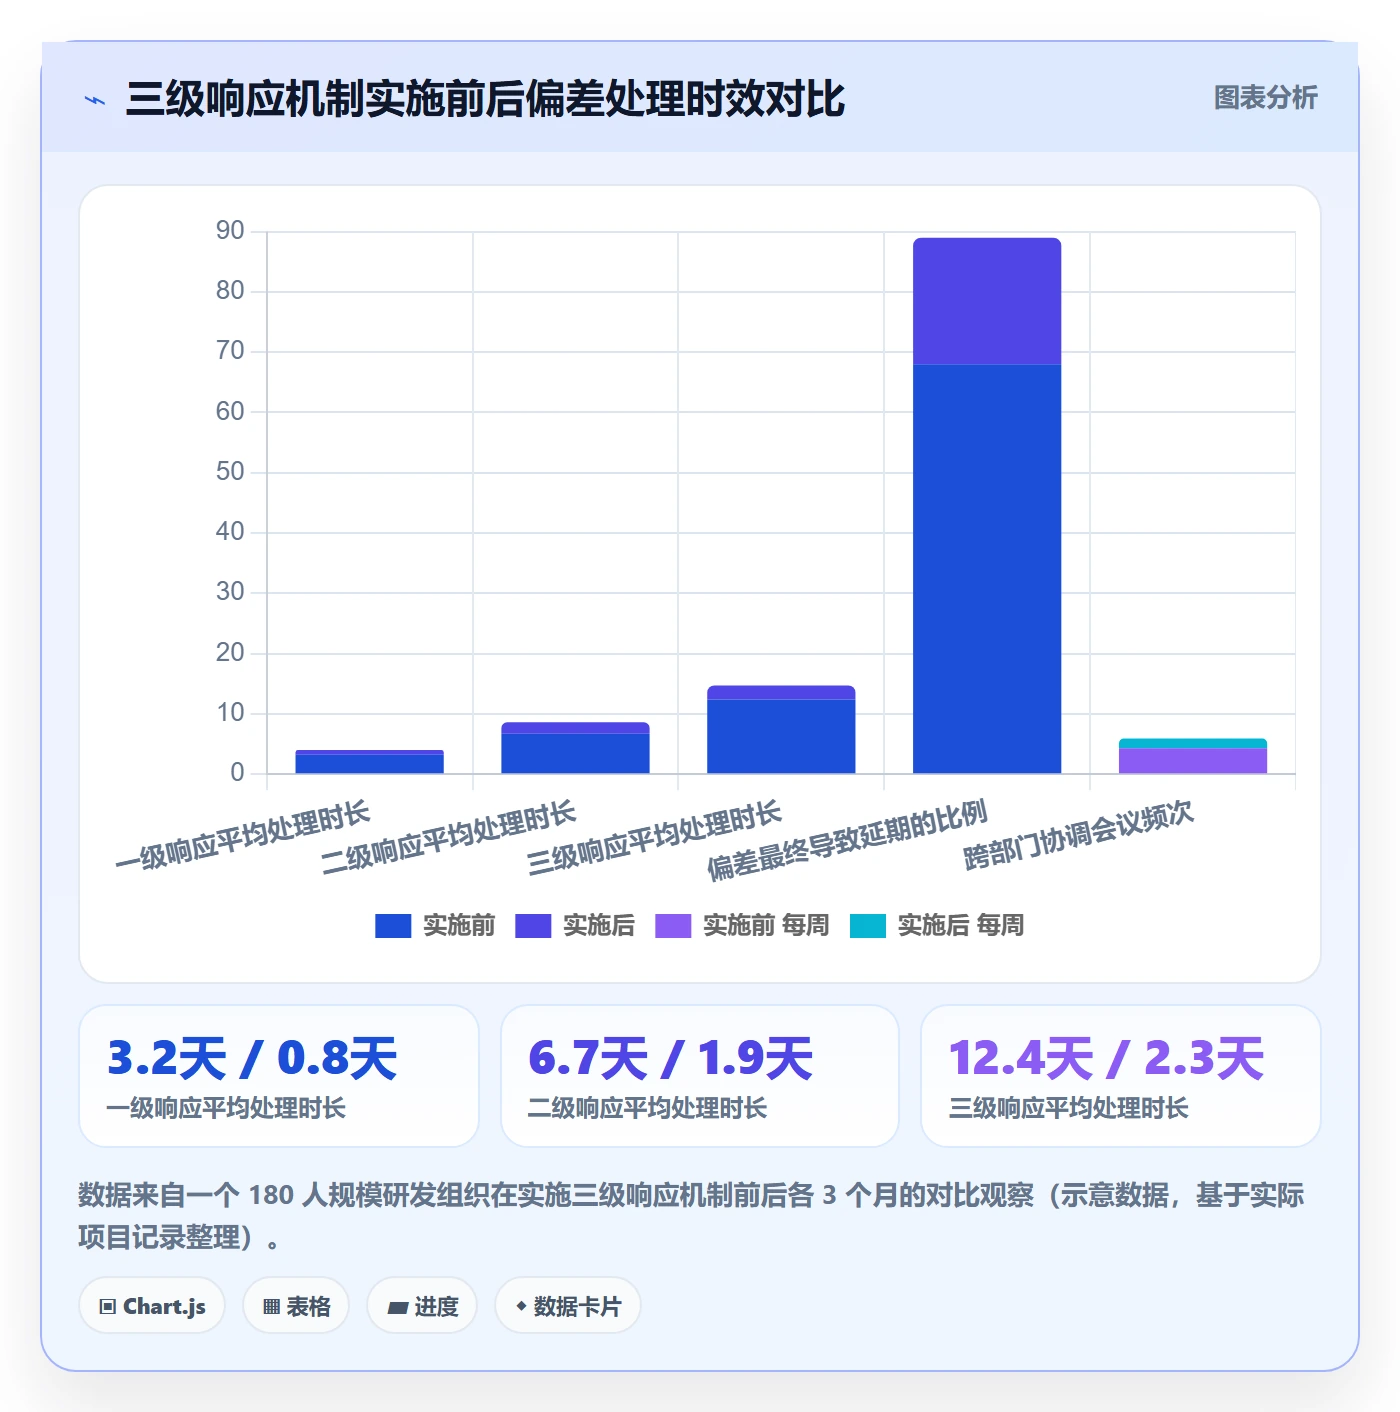Click the y-axis value 10

(230, 713)
